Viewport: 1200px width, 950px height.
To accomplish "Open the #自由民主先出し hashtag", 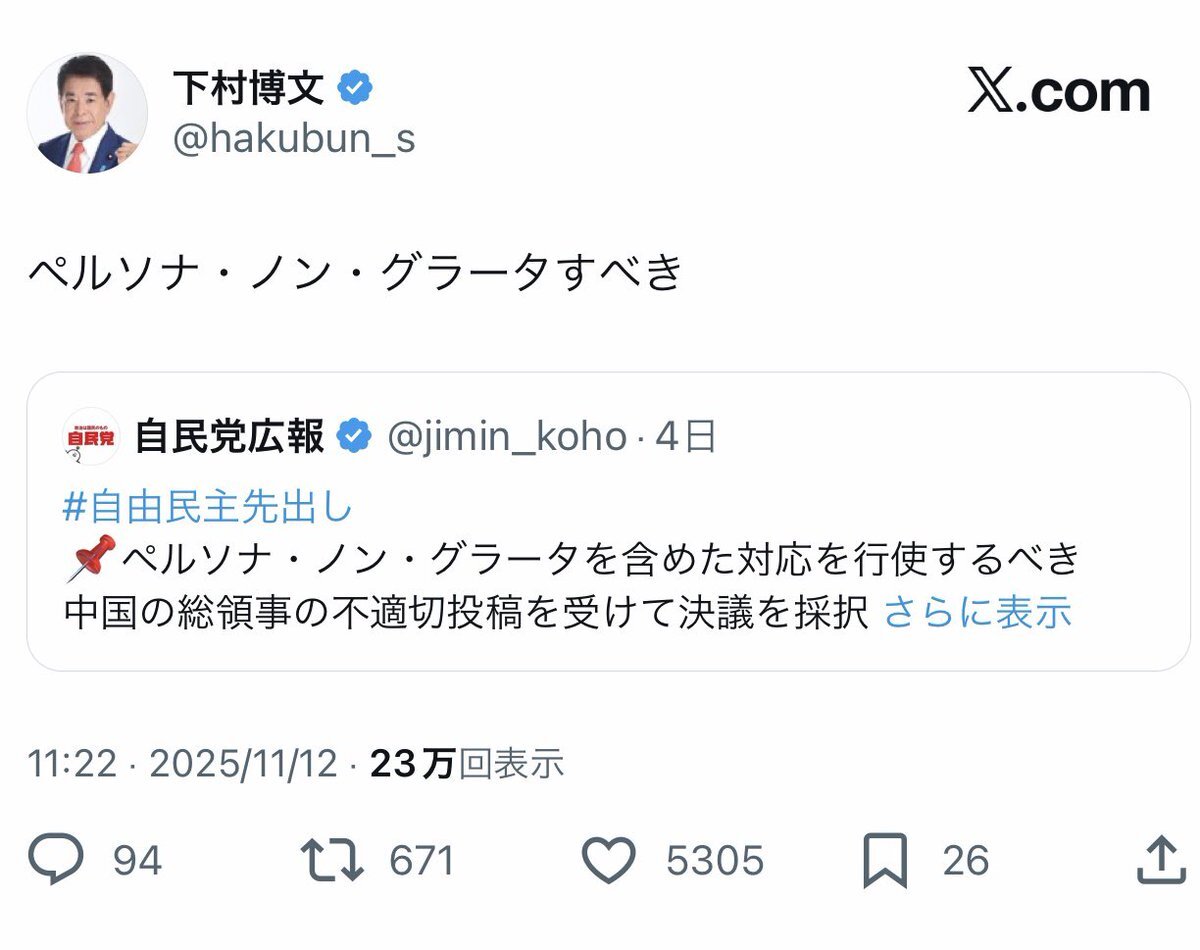I will click(208, 509).
